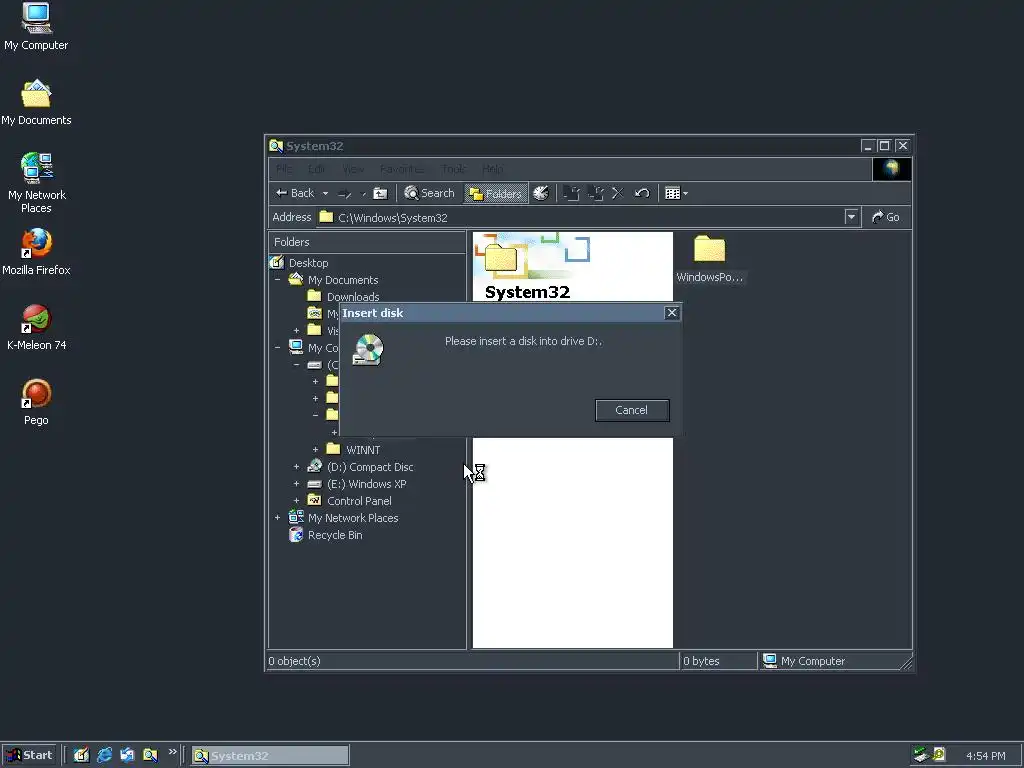Image resolution: width=1024 pixels, height=768 pixels.
Task: Select (D:) Compact Disc in tree
Action: (370, 467)
